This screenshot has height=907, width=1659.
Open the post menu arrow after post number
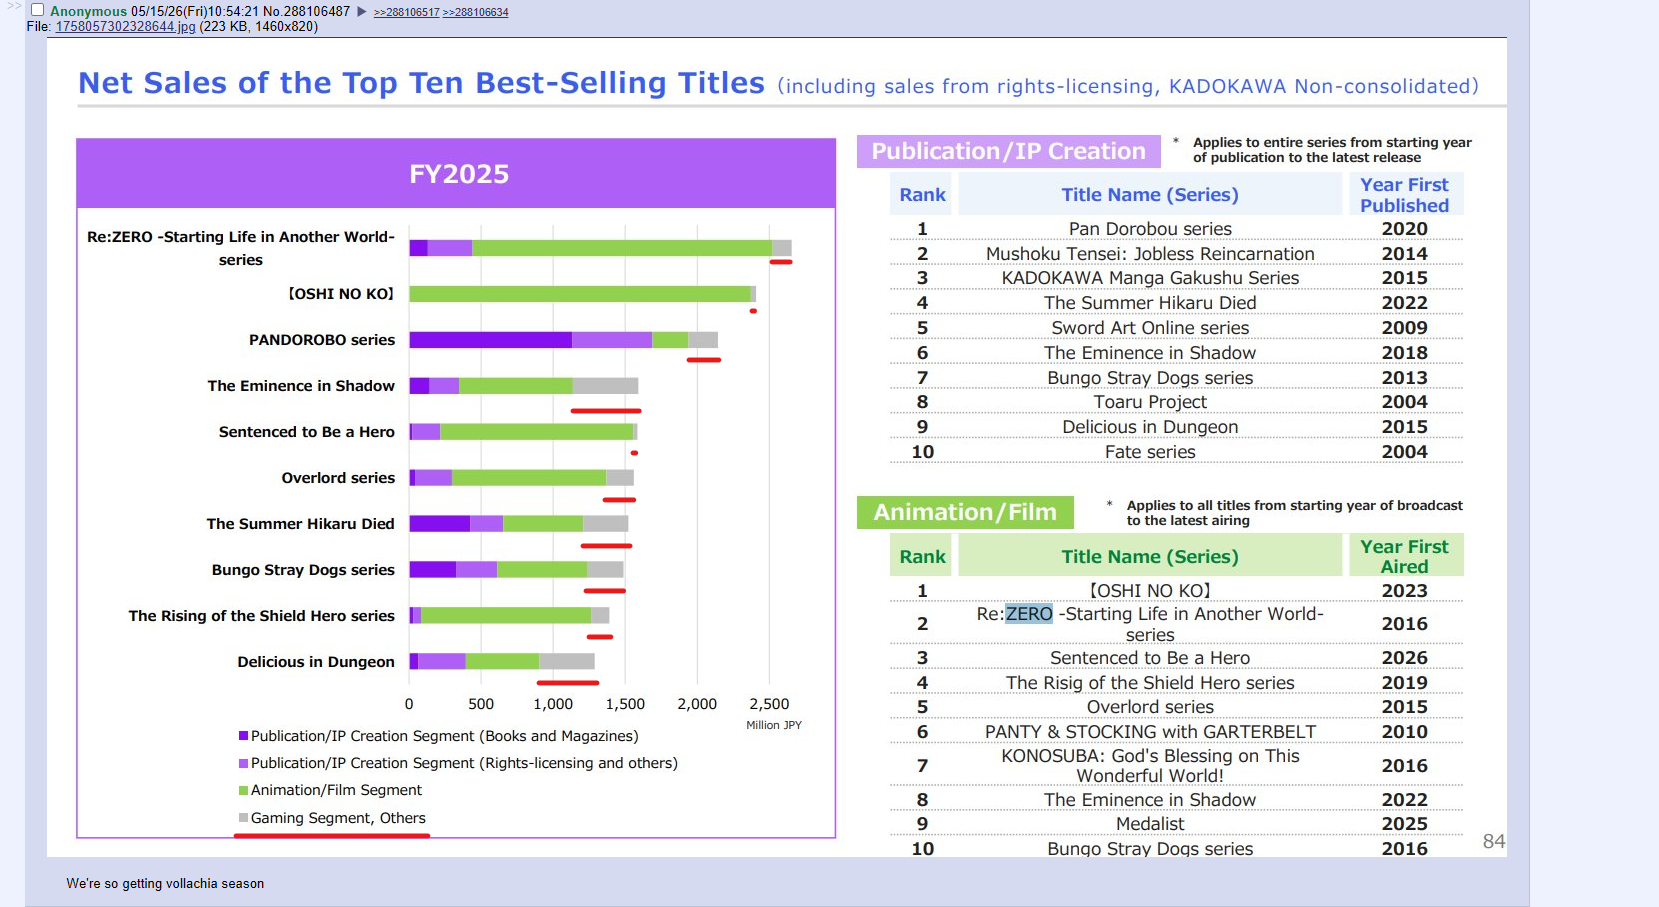tap(362, 12)
